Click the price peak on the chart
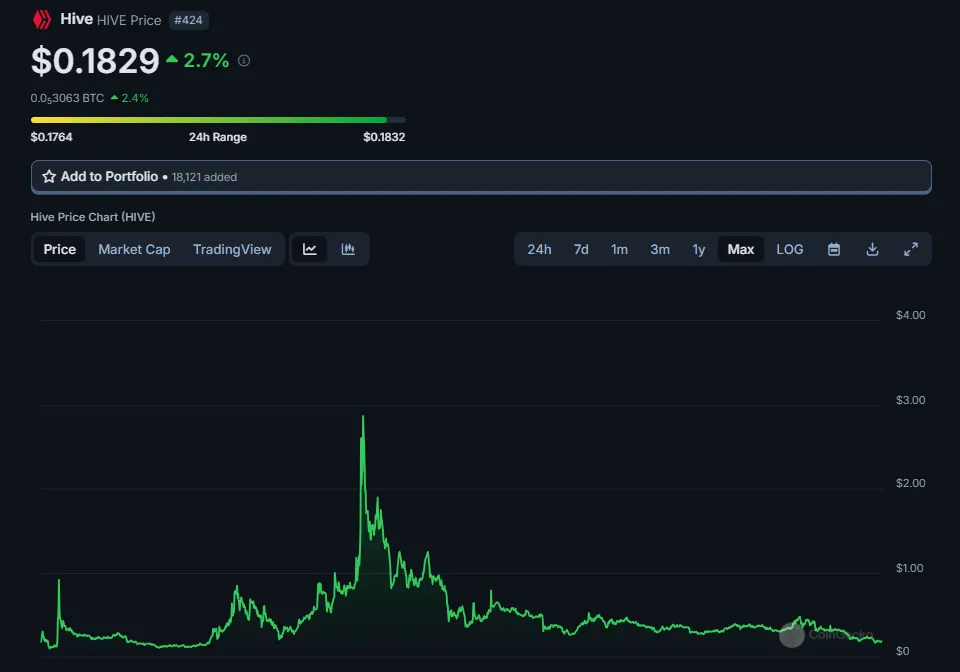 (363, 417)
